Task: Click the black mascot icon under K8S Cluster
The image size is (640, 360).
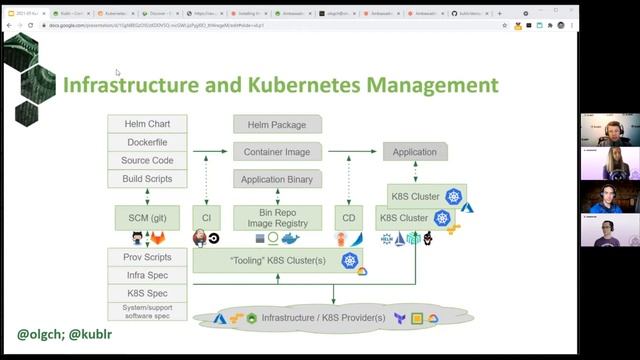Action: (x=427, y=238)
